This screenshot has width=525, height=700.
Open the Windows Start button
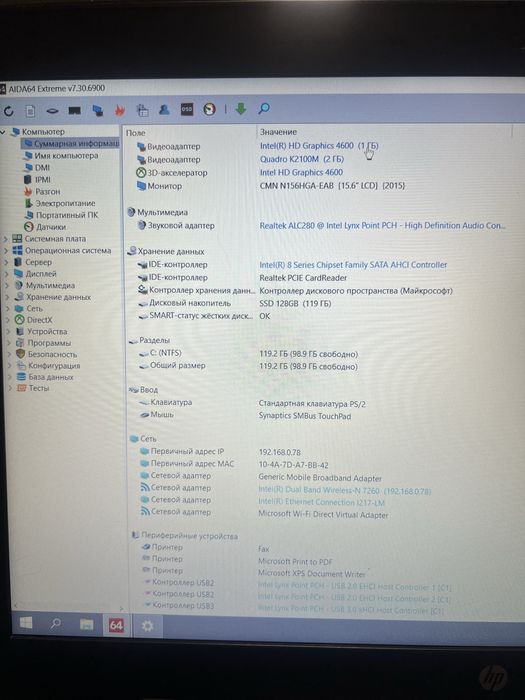pyautogui.click(x=26, y=623)
